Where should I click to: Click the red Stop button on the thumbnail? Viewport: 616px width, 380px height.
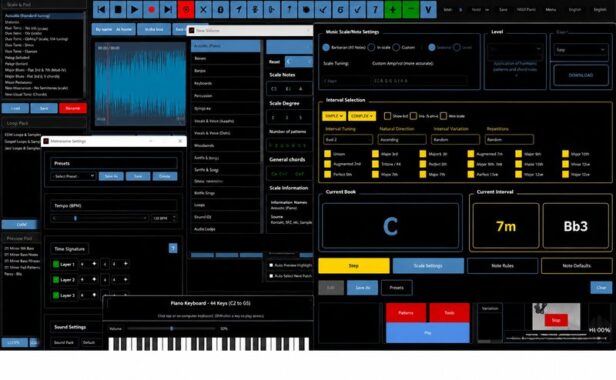pos(556,320)
